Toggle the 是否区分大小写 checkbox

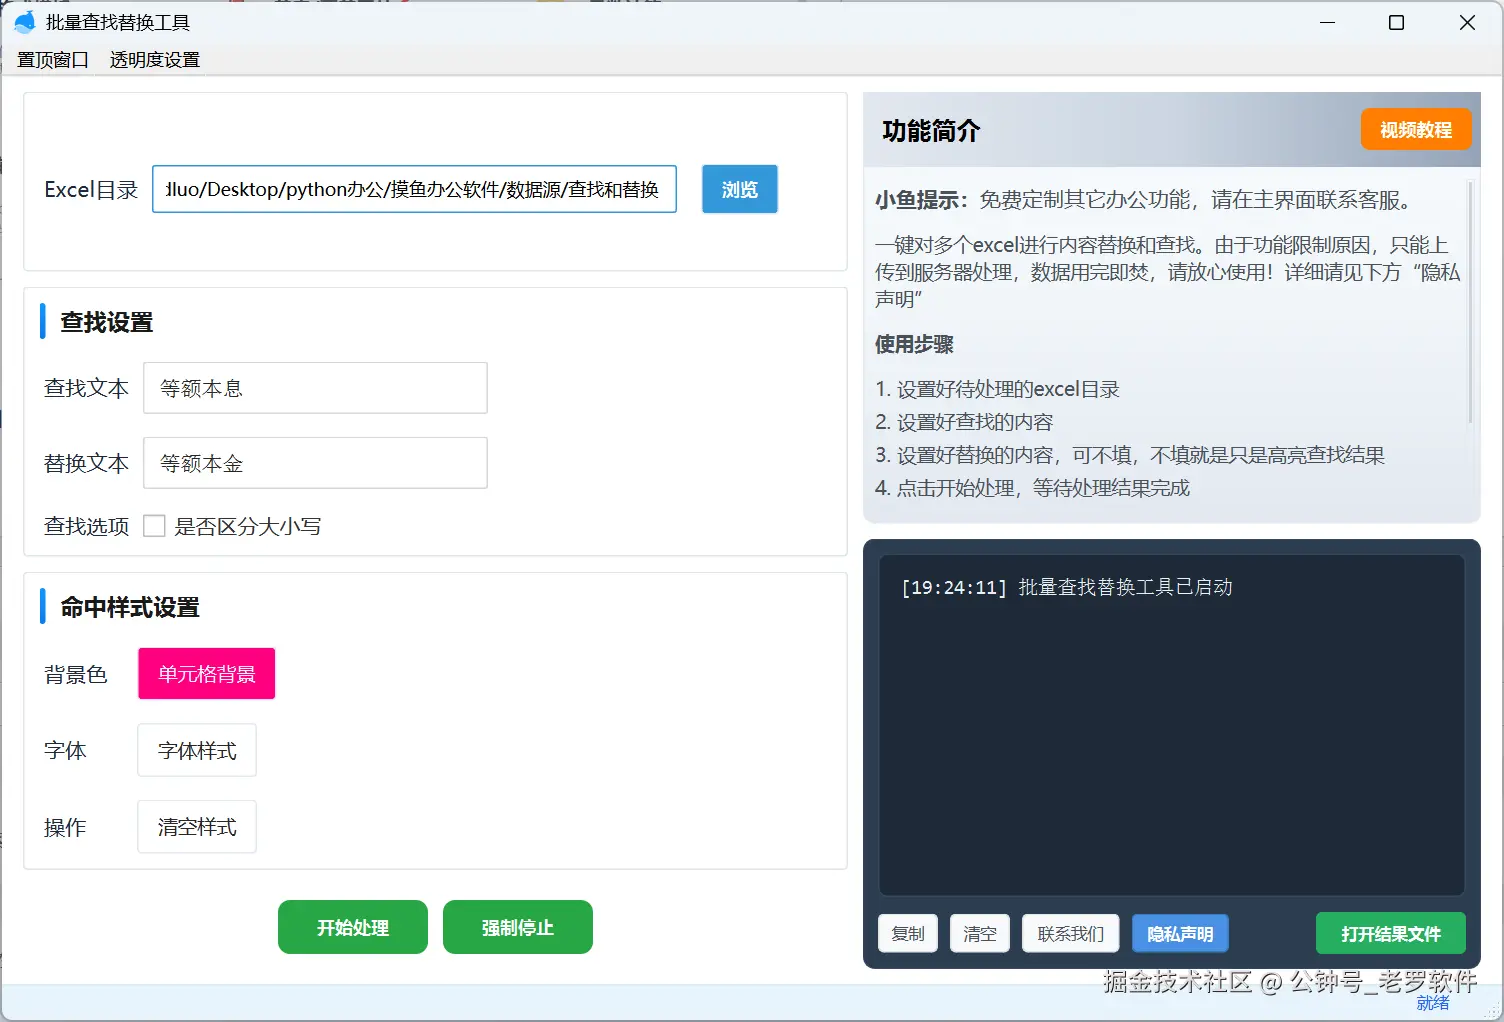pos(154,526)
